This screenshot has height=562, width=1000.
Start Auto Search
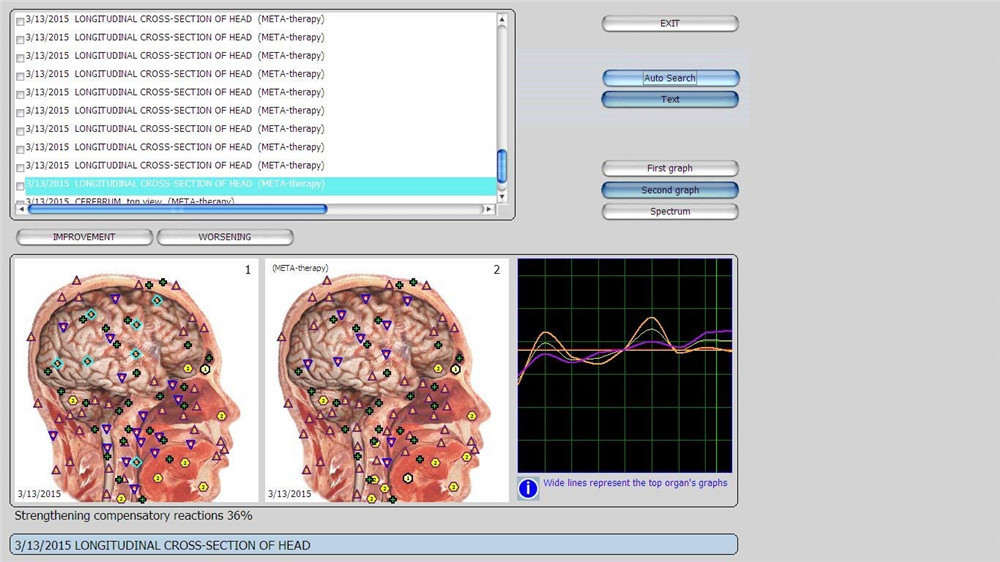point(670,78)
